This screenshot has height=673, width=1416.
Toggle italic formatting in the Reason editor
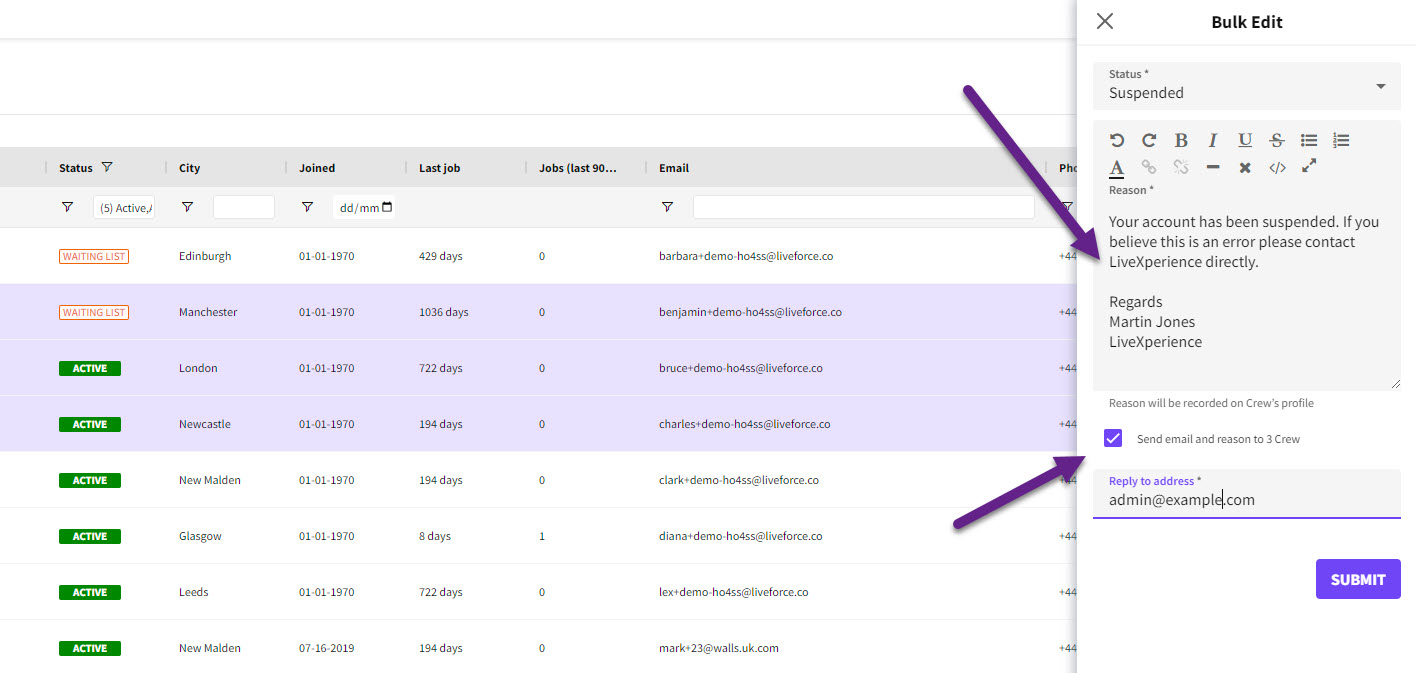(x=1213, y=141)
